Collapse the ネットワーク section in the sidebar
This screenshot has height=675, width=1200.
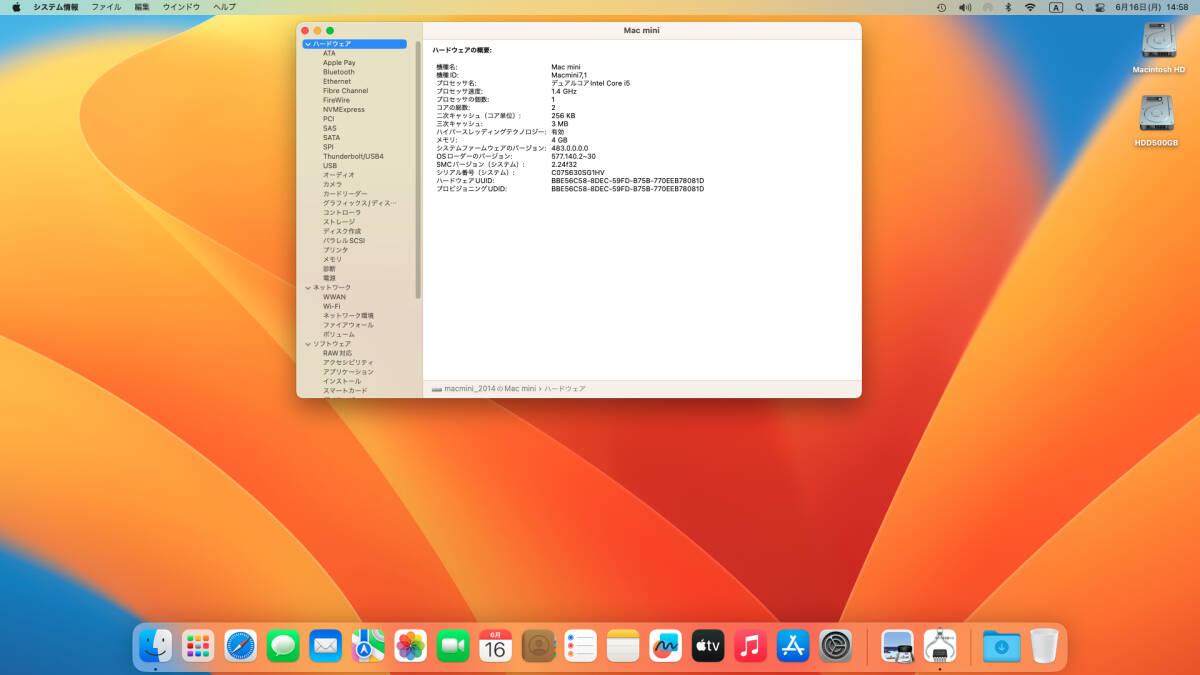coord(308,288)
